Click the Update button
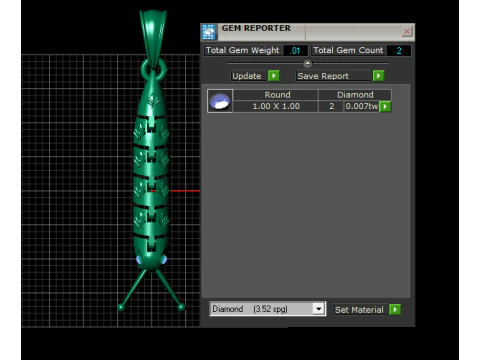The image size is (480, 360). pyautogui.click(x=247, y=76)
